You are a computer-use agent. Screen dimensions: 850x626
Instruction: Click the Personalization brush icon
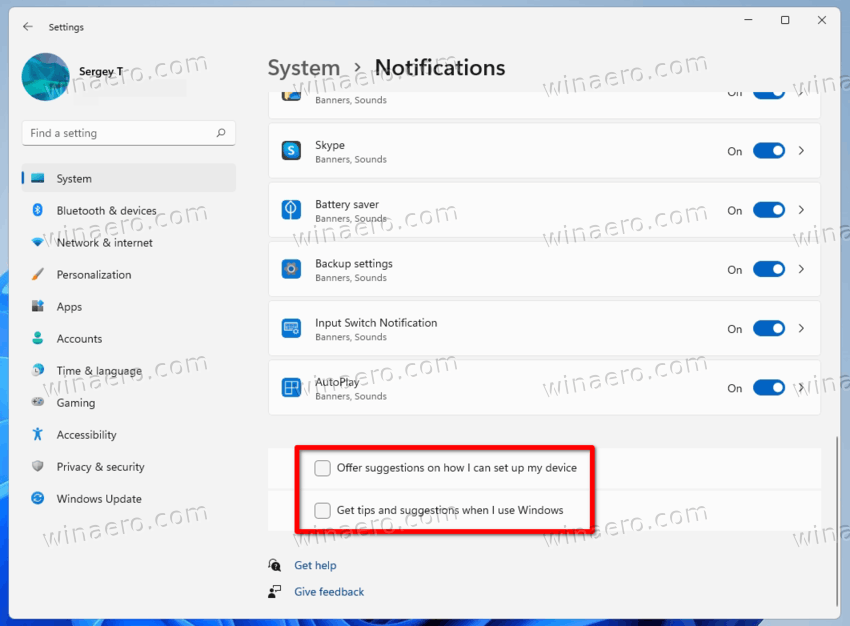[x=37, y=274]
